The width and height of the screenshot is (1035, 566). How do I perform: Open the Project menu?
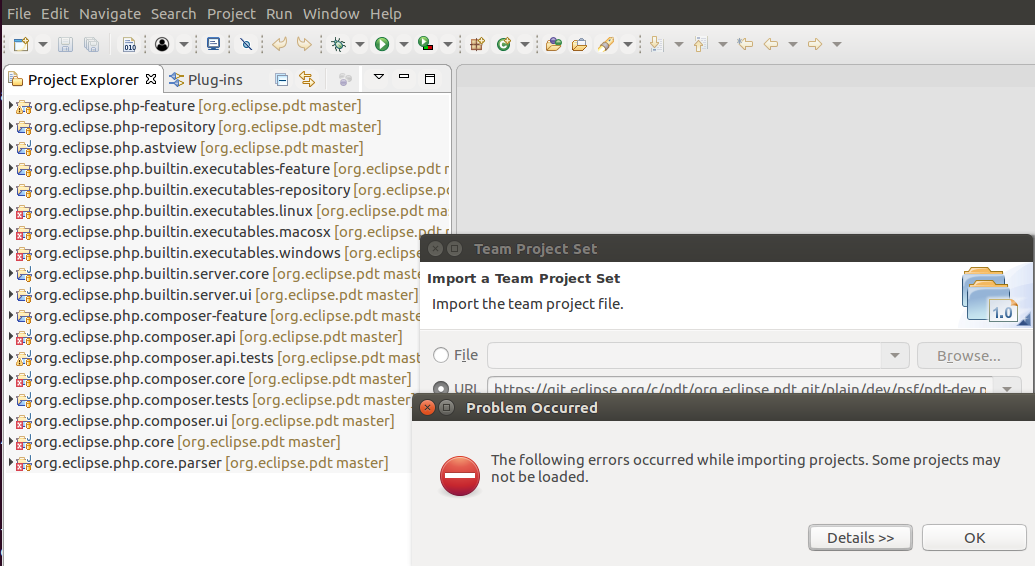[x=231, y=13]
